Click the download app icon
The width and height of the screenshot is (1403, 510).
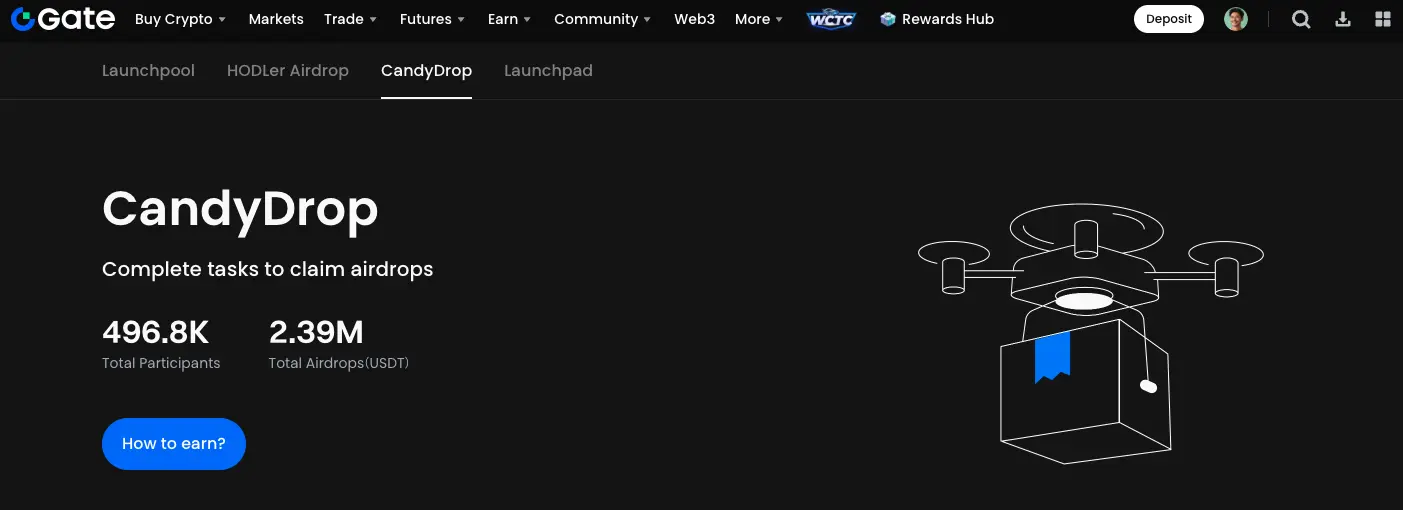point(1343,19)
